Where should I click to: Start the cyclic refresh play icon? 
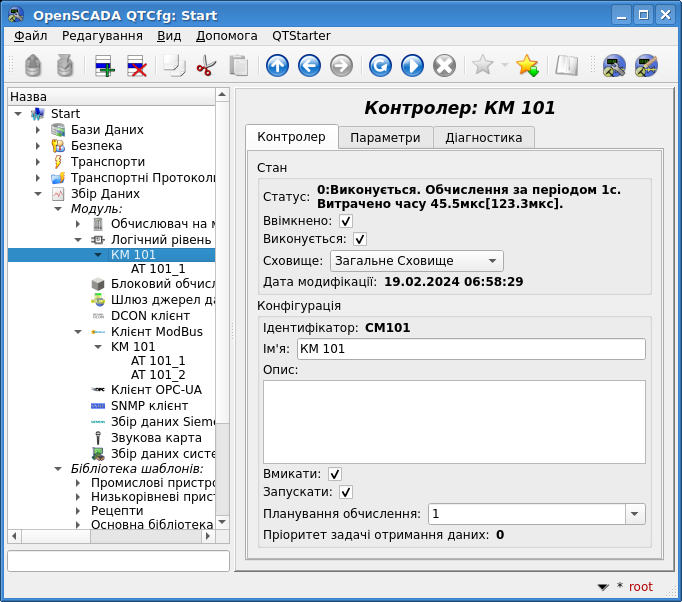tap(412, 66)
